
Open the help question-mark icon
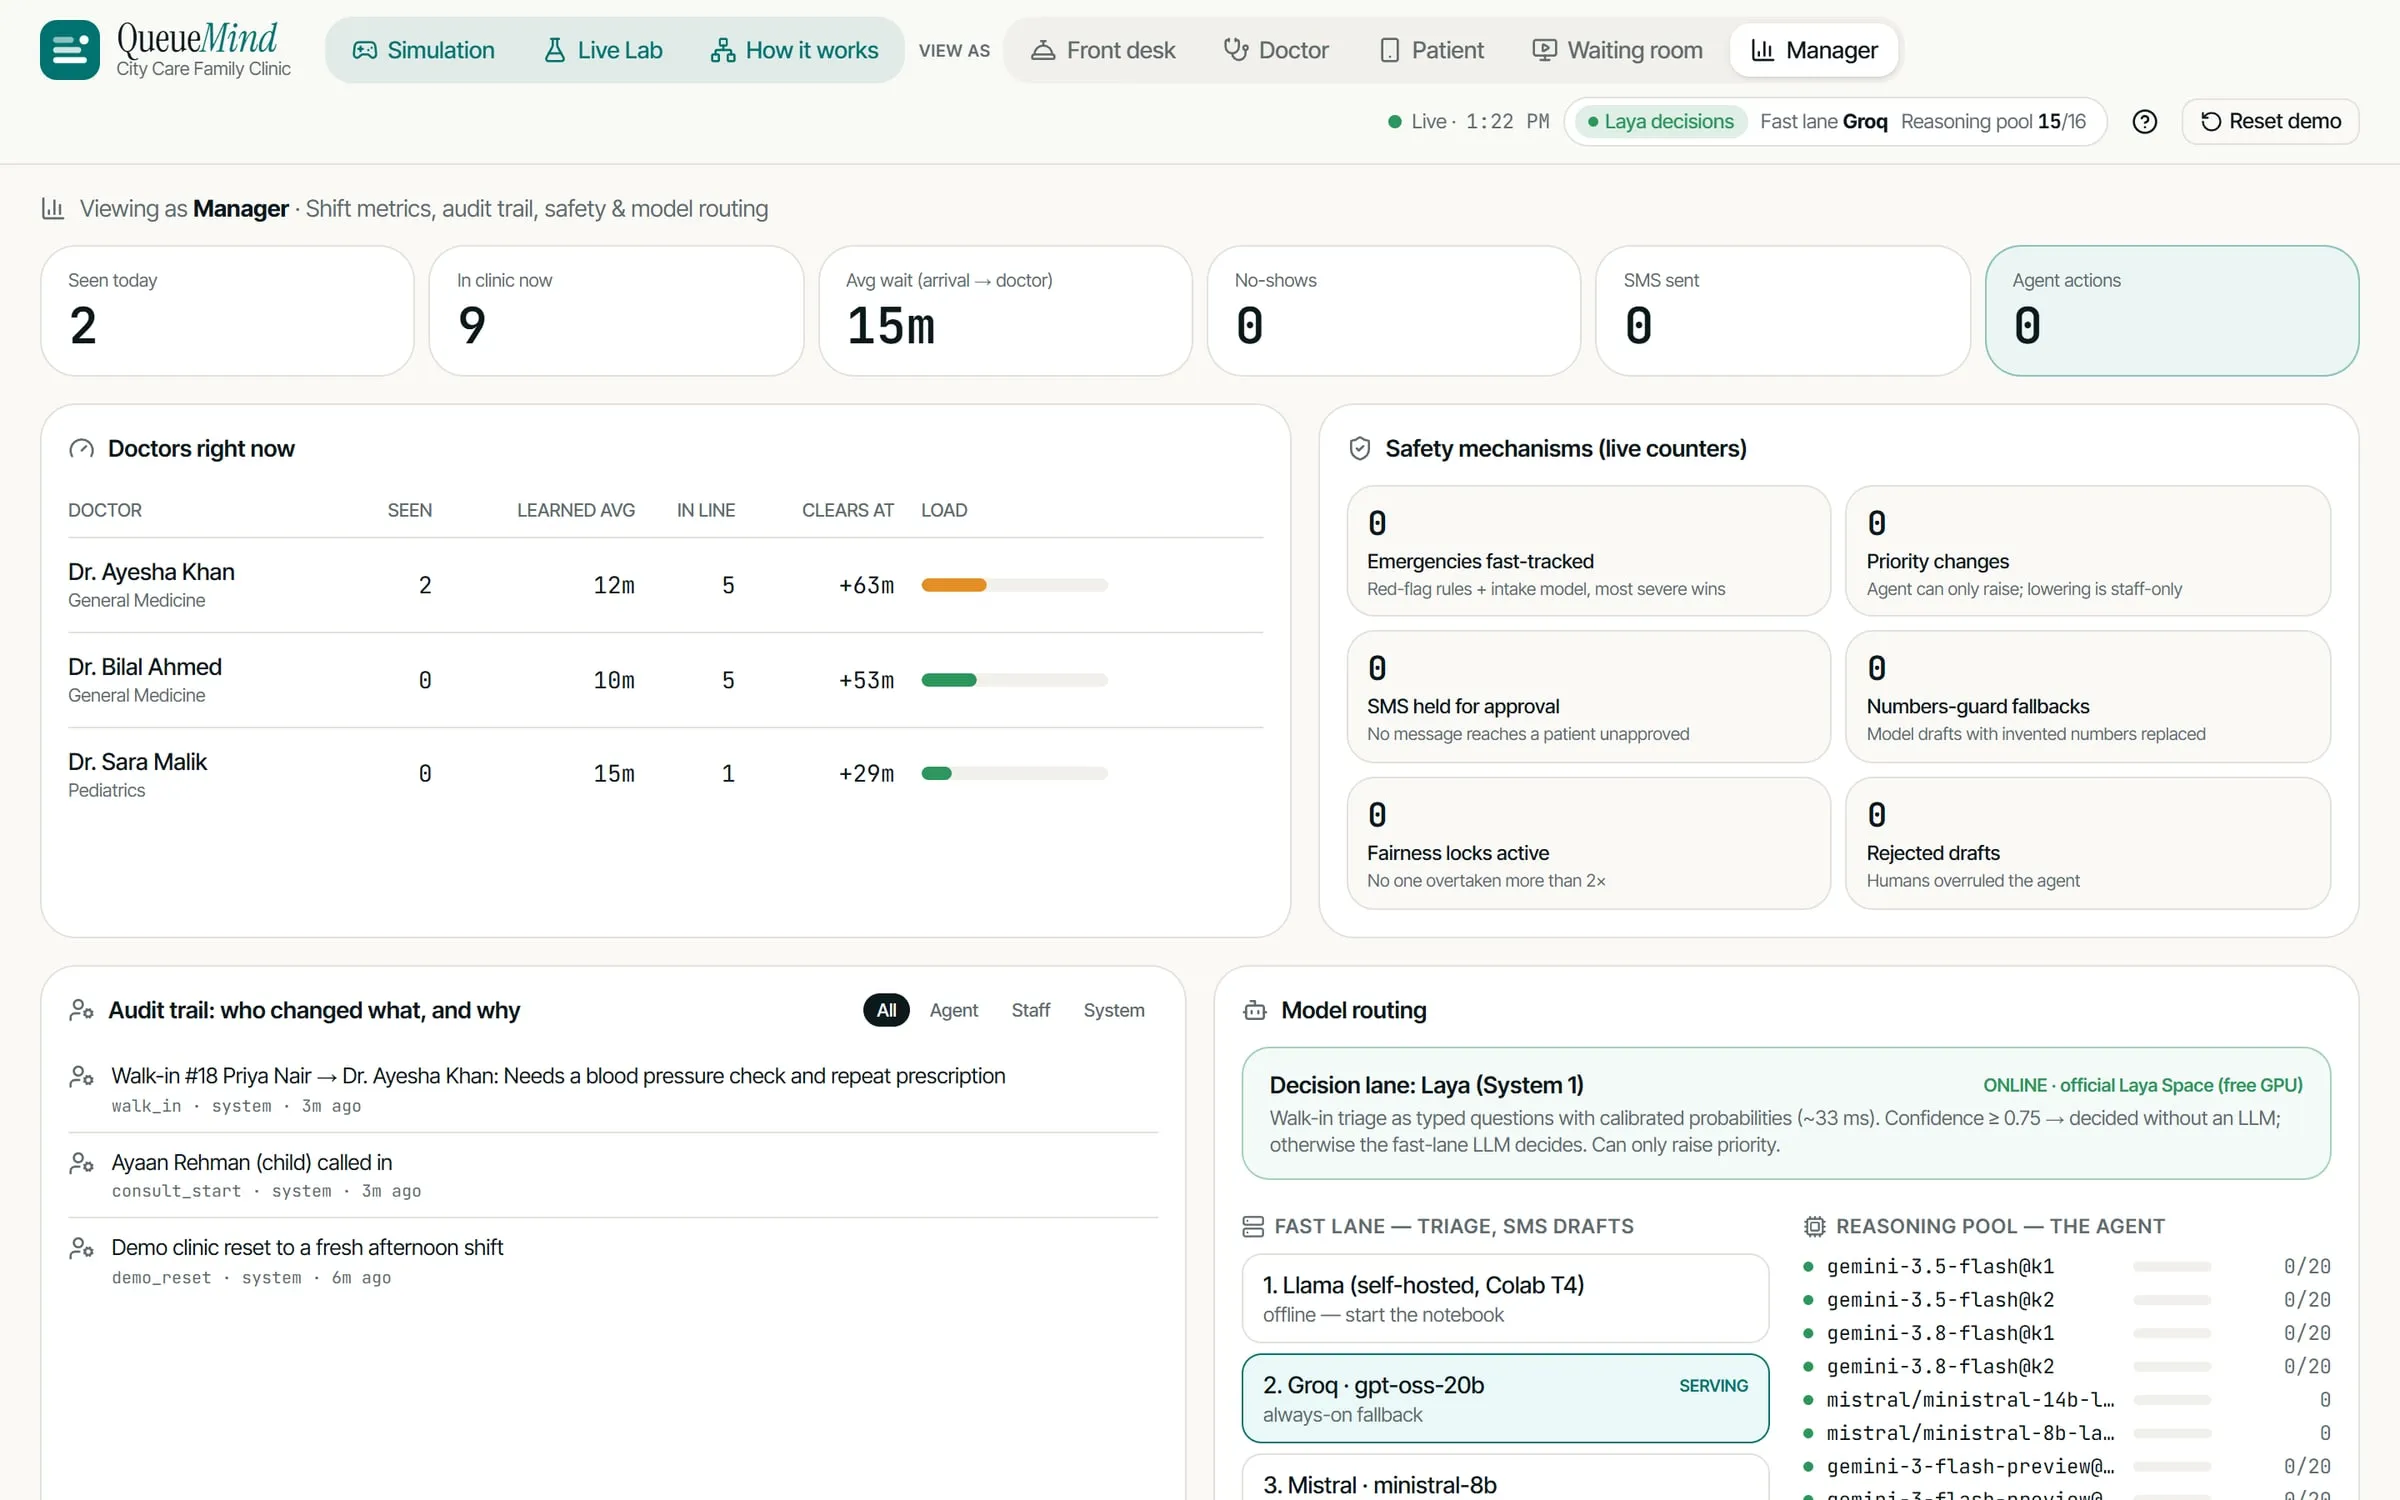tap(2144, 122)
